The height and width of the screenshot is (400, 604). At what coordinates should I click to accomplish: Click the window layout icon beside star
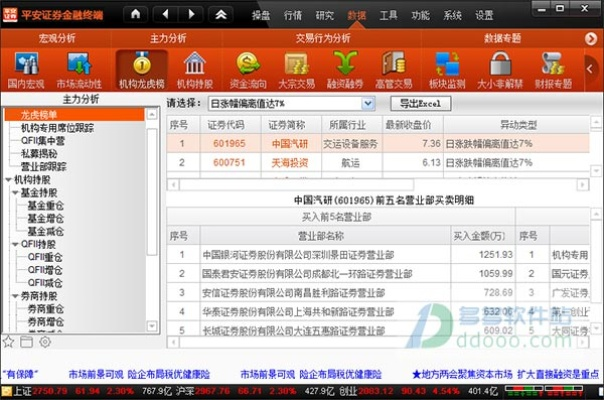27,342
